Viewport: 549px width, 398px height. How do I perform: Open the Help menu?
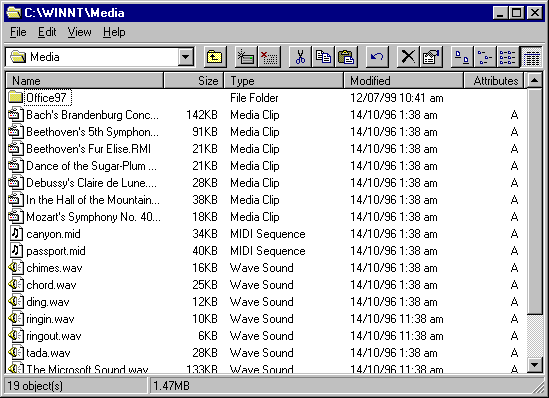tap(114, 32)
